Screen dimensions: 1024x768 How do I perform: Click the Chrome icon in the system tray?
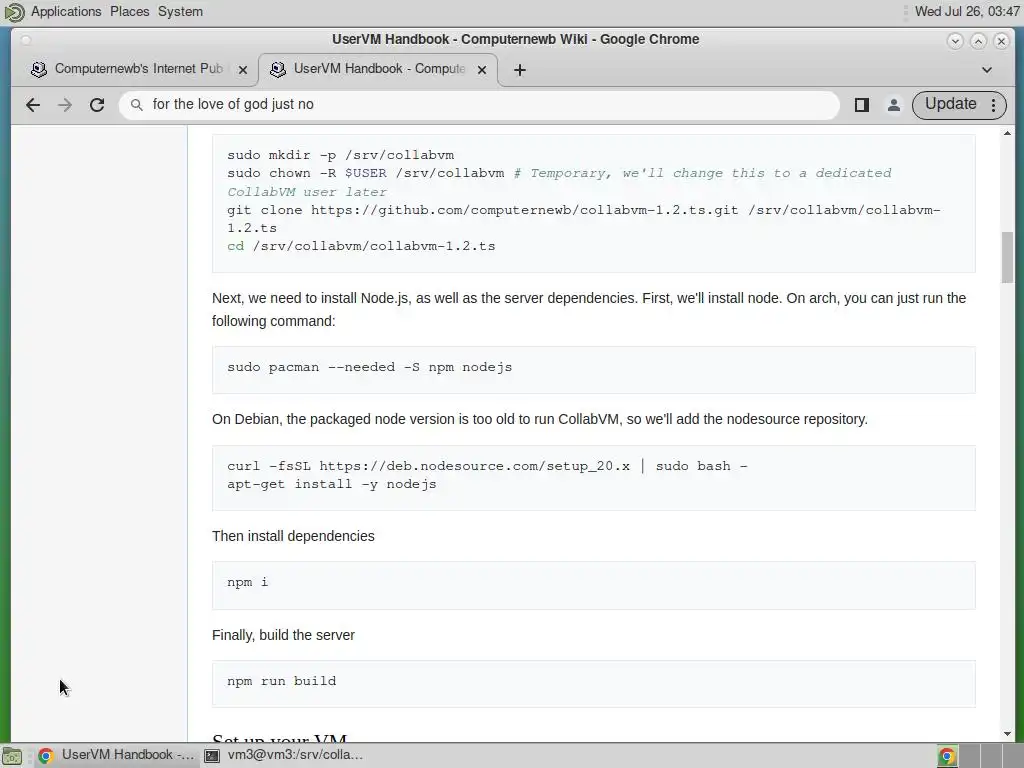tap(947, 756)
